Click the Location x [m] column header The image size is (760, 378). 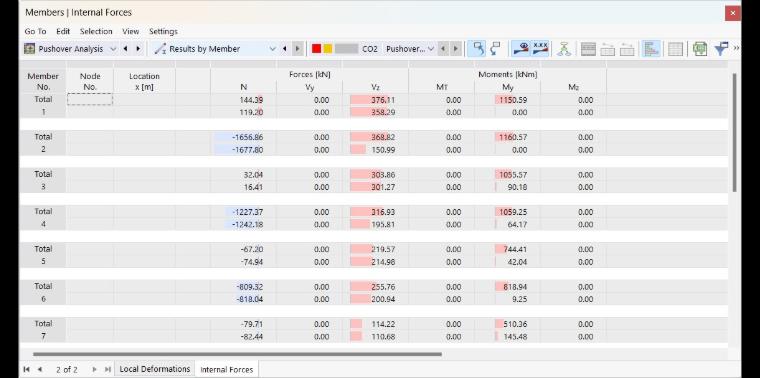pos(144,81)
